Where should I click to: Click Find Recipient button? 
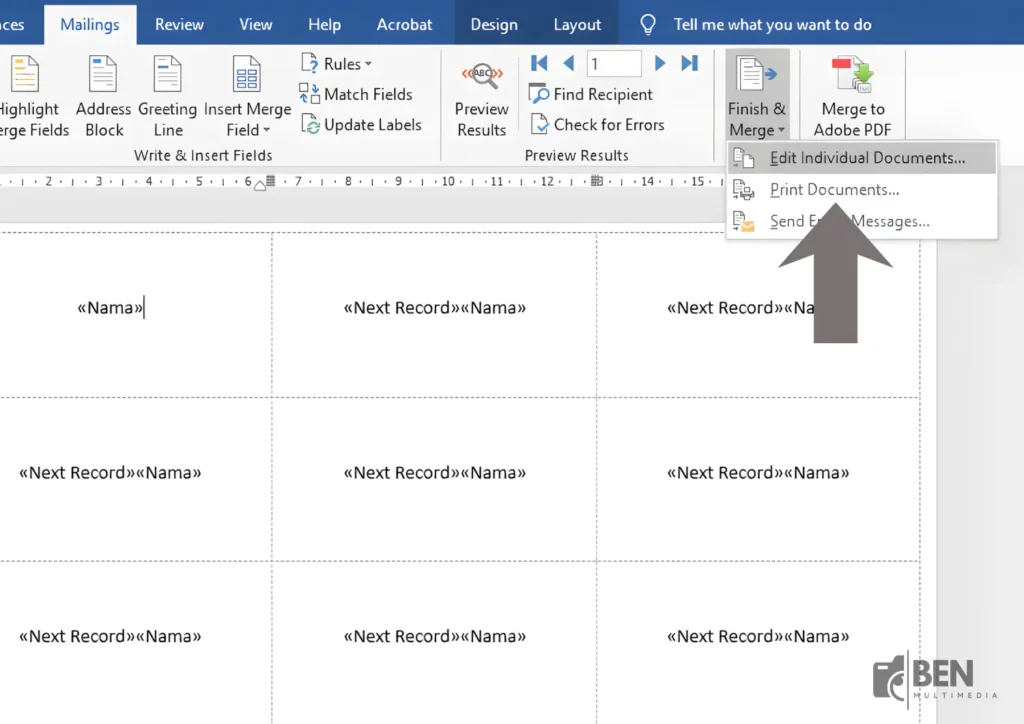click(x=591, y=94)
